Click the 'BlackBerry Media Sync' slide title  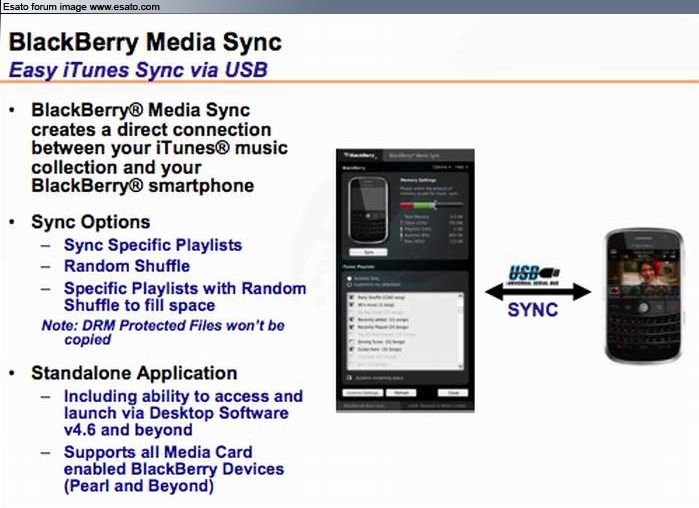coord(145,43)
